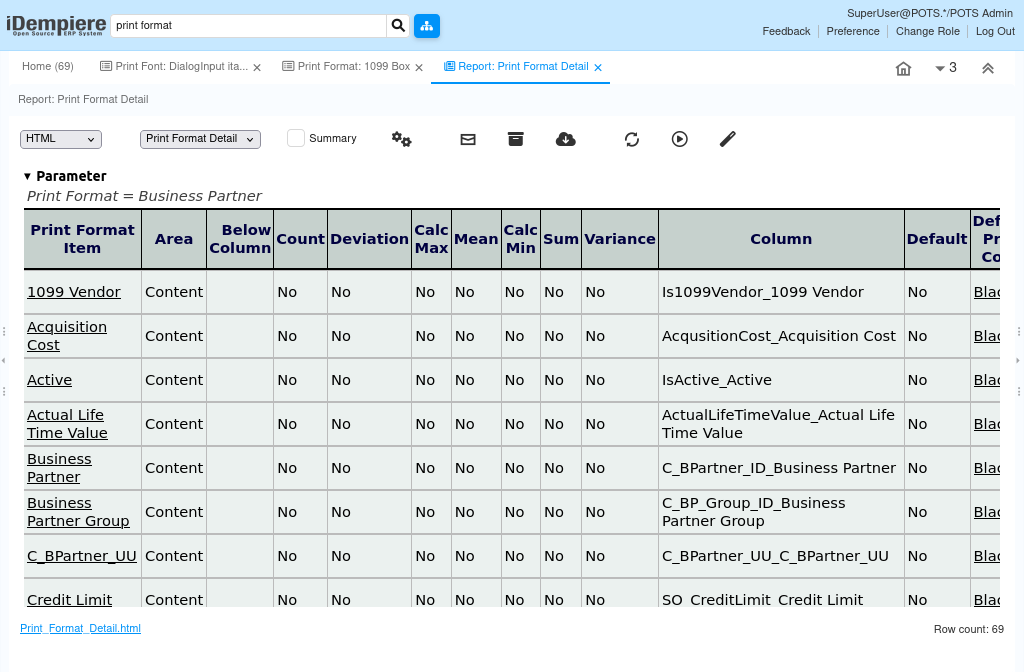Collapse header with double chevron icon
Screen dimensions: 1024x672
988,69
